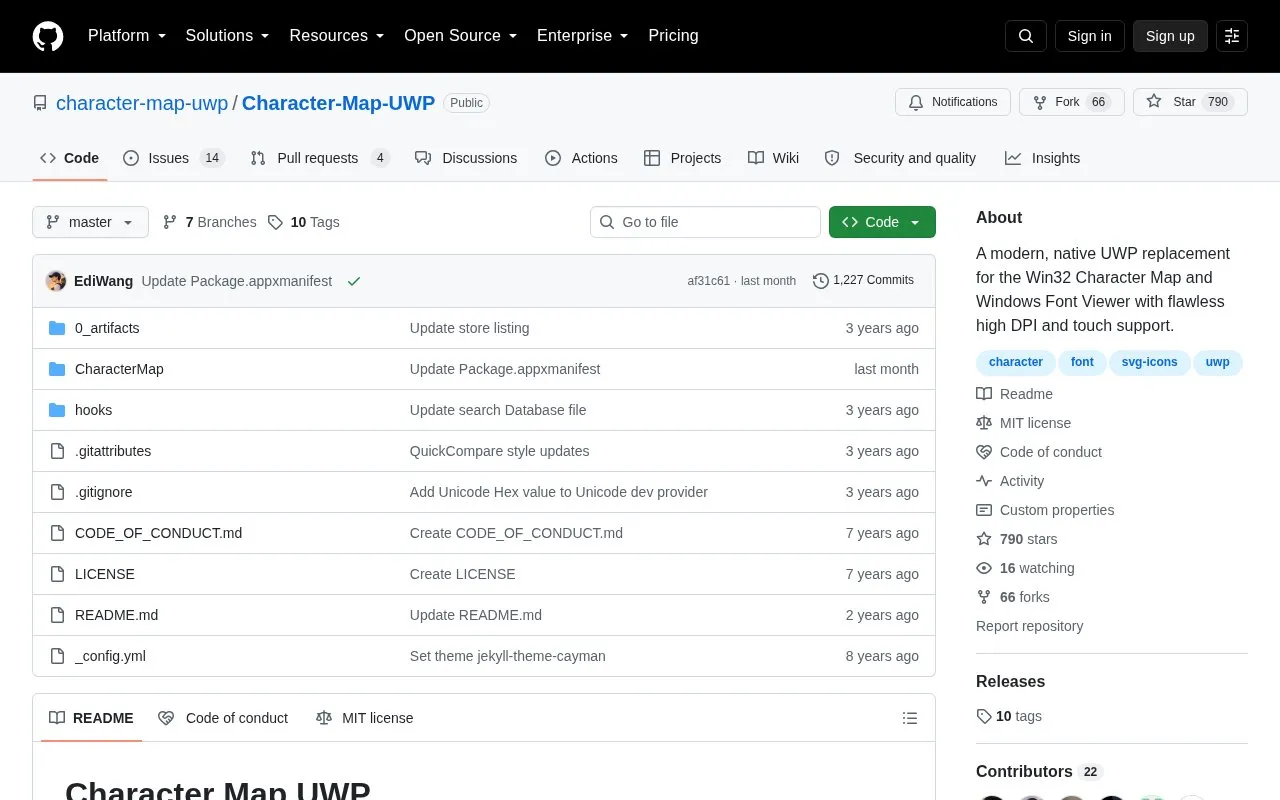The height and width of the screenshot is (800, 1280).
Task: Click the svg-icons topic tag
Action: tap(1149, 362)
